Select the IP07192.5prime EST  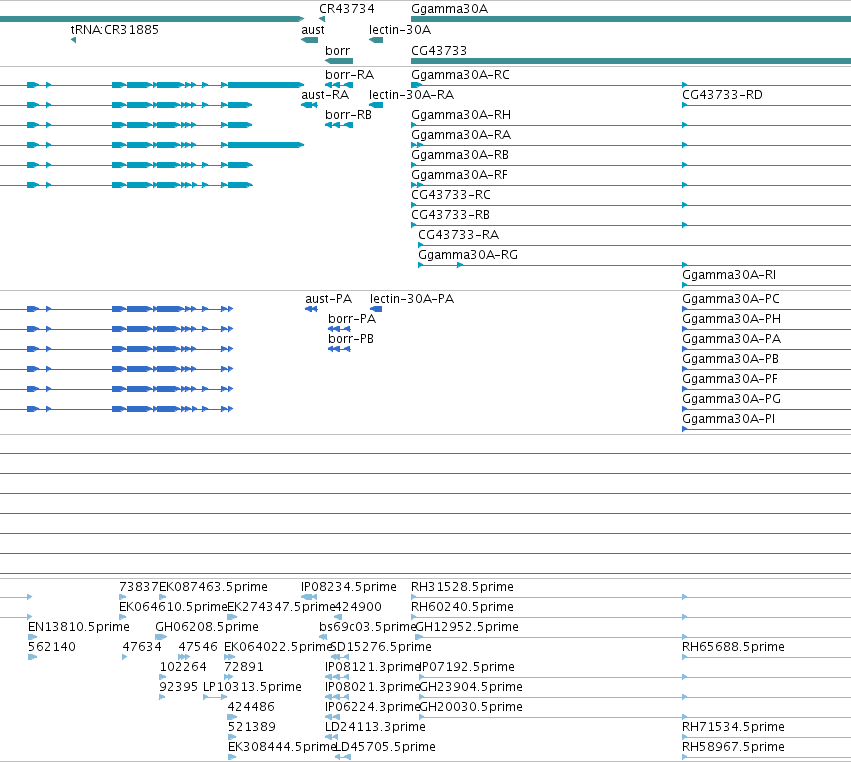(x=636, y=677)
